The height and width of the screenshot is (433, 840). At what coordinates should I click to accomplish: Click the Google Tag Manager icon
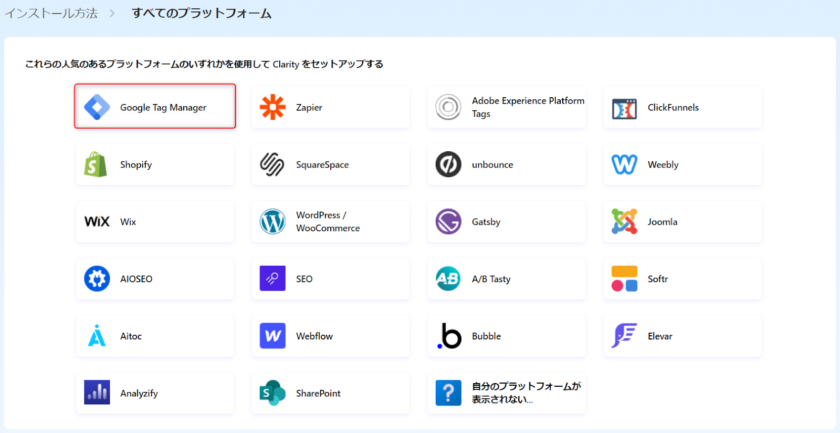[97, 107]
